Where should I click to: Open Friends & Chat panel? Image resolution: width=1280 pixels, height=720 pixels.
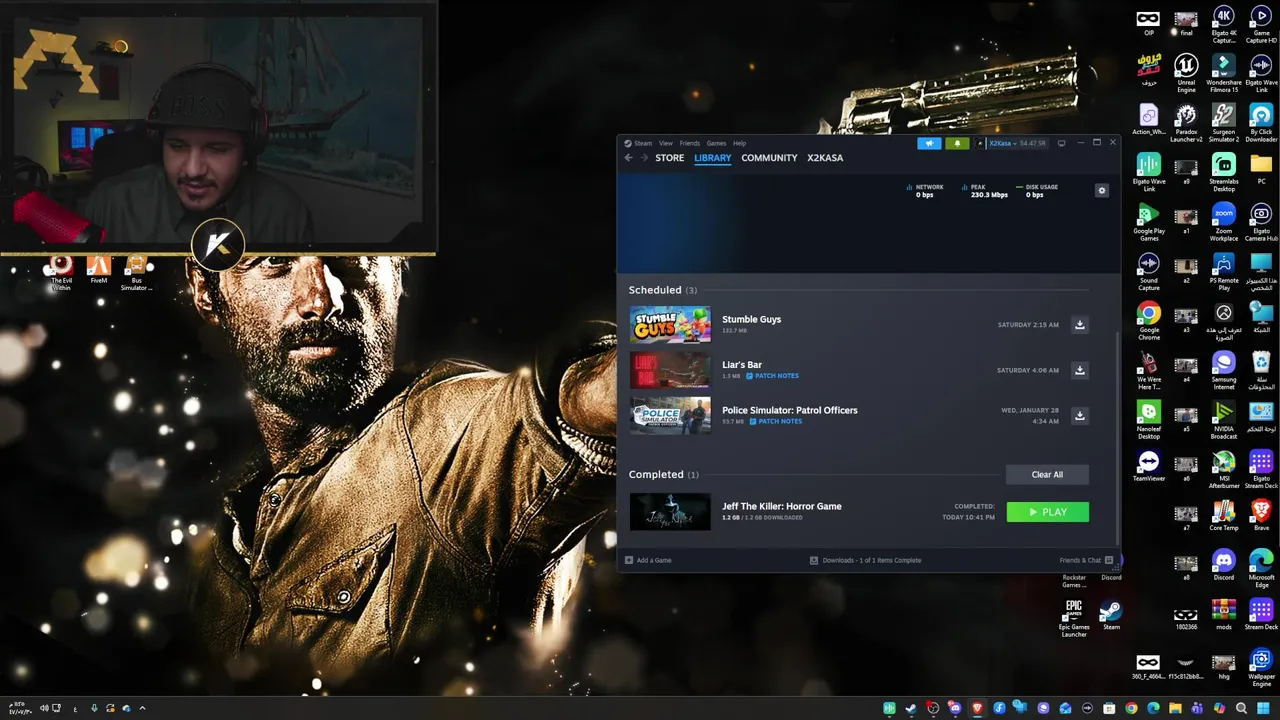tap(1086, 560)
